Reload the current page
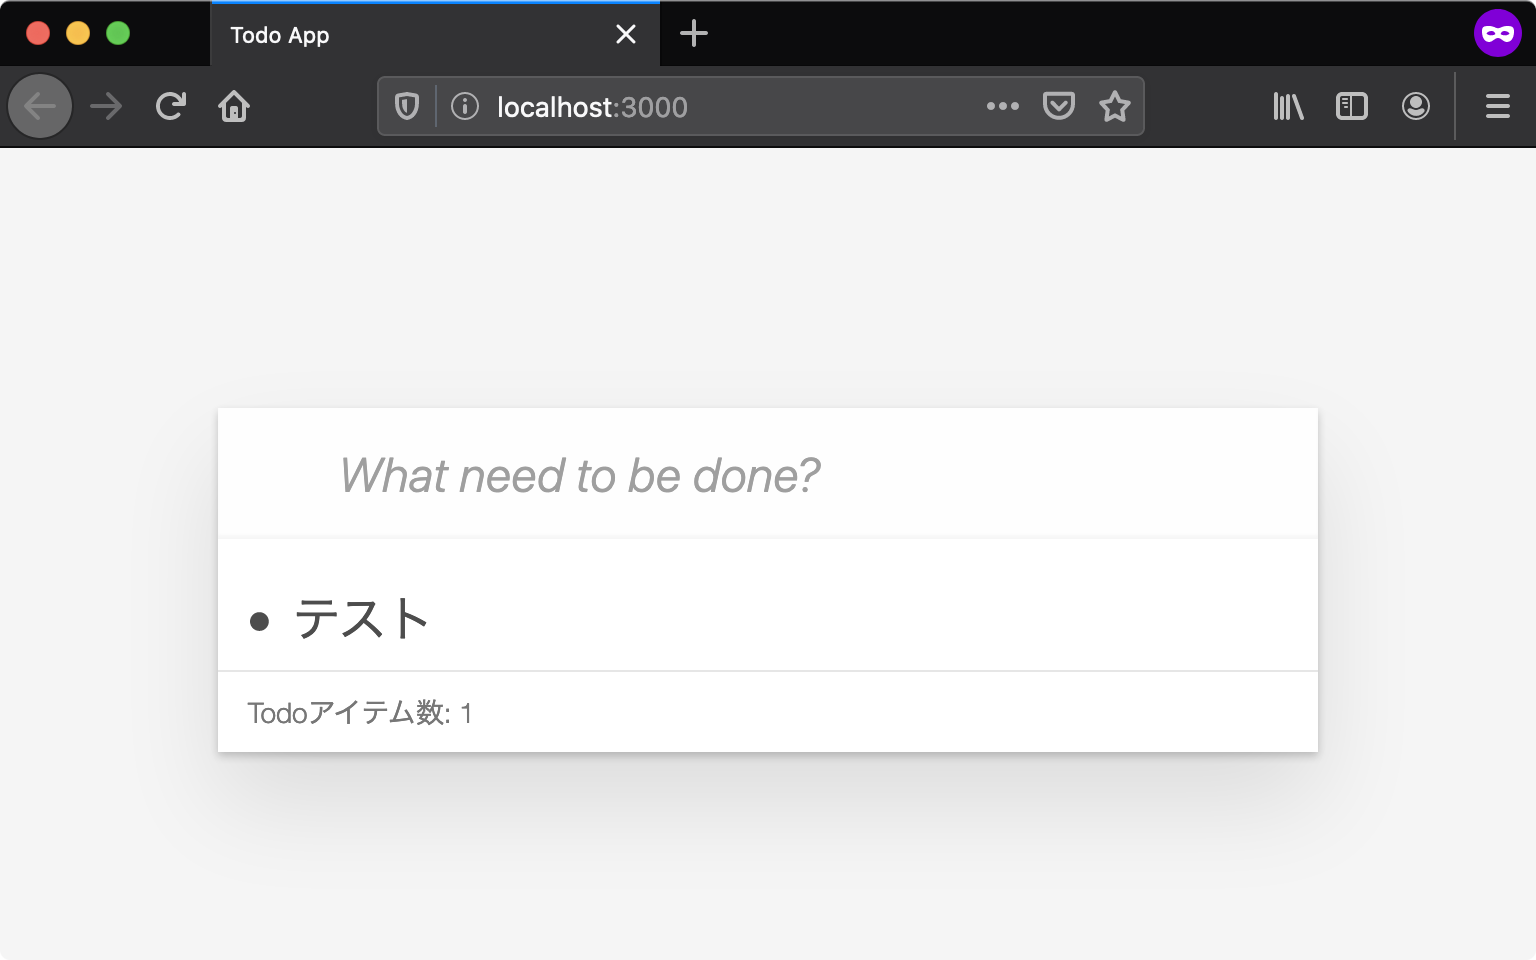The image size is (1536, 960). 171,106
